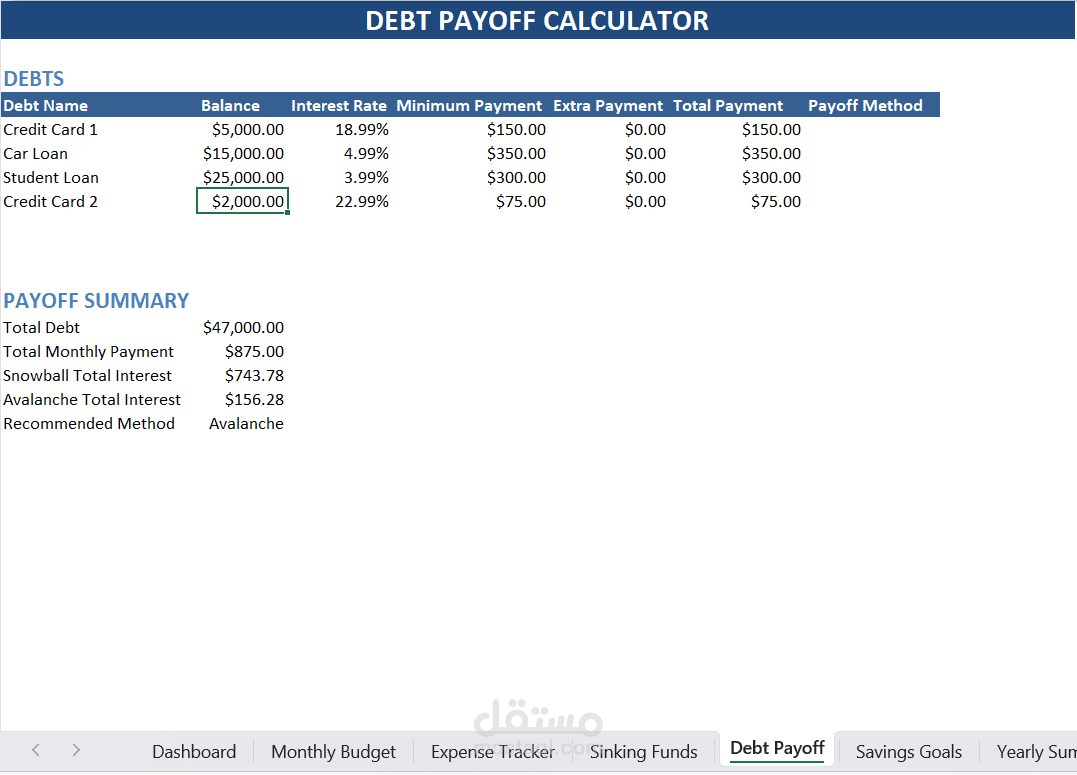Screen dimensions: 1077x775
Task: Click the Snowball Total Interest label
Action: 87,376
